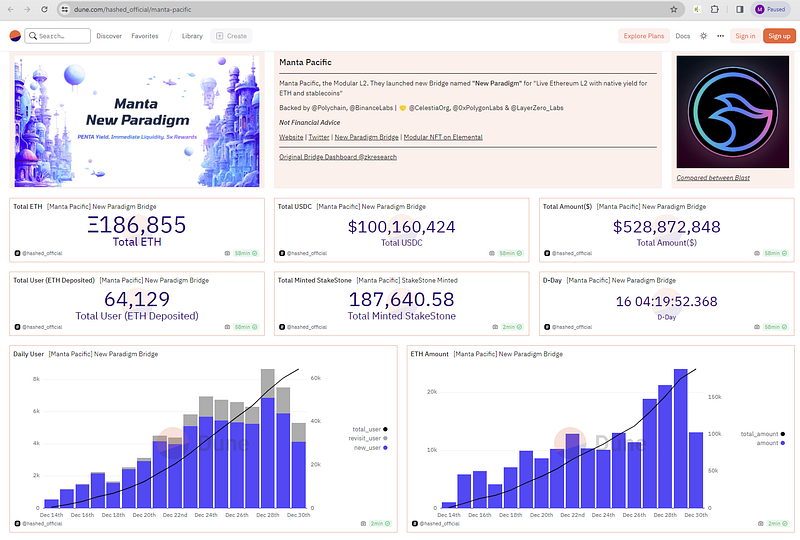Click the camera icon on Total USDC card
The width and height of the screenshot is (800, 540).
click(492, 253)
